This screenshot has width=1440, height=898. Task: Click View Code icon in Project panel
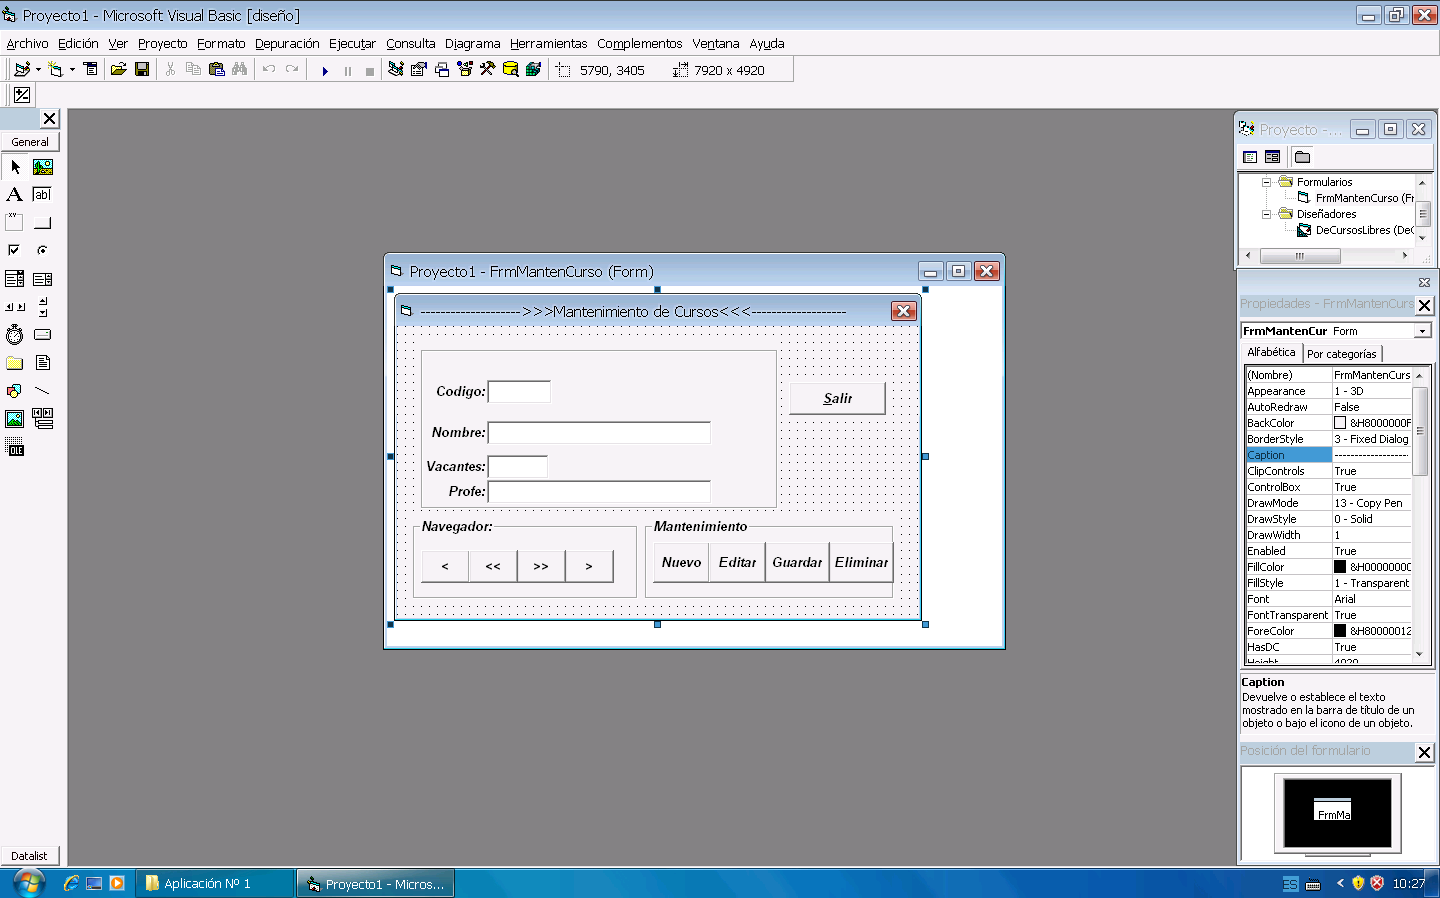[x=1250, y=157]
